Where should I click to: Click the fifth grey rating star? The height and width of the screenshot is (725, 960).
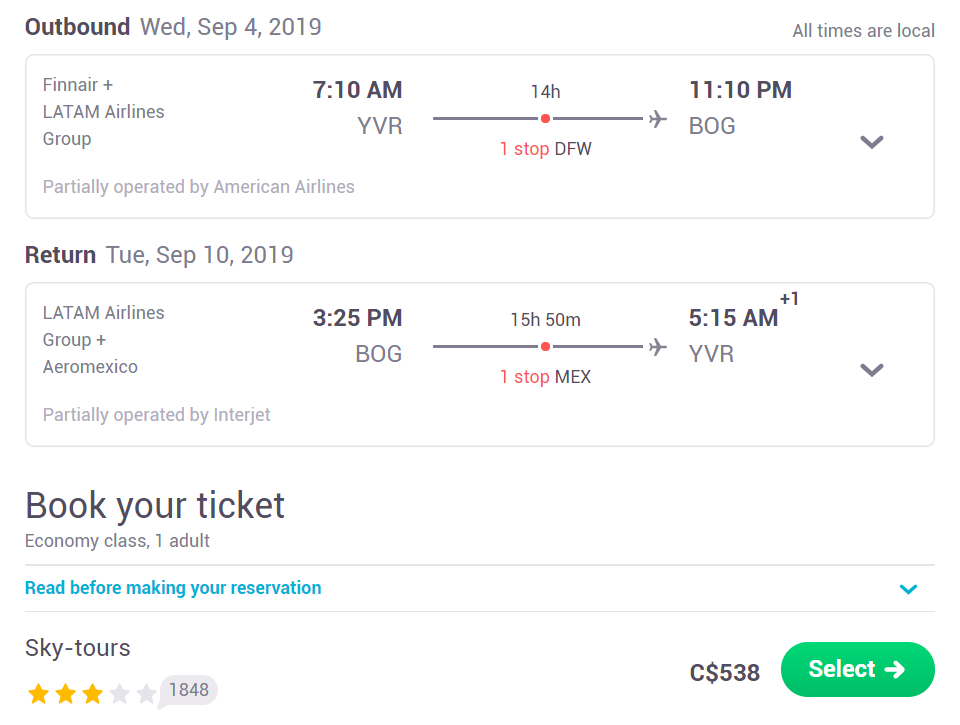coord(146,694)
